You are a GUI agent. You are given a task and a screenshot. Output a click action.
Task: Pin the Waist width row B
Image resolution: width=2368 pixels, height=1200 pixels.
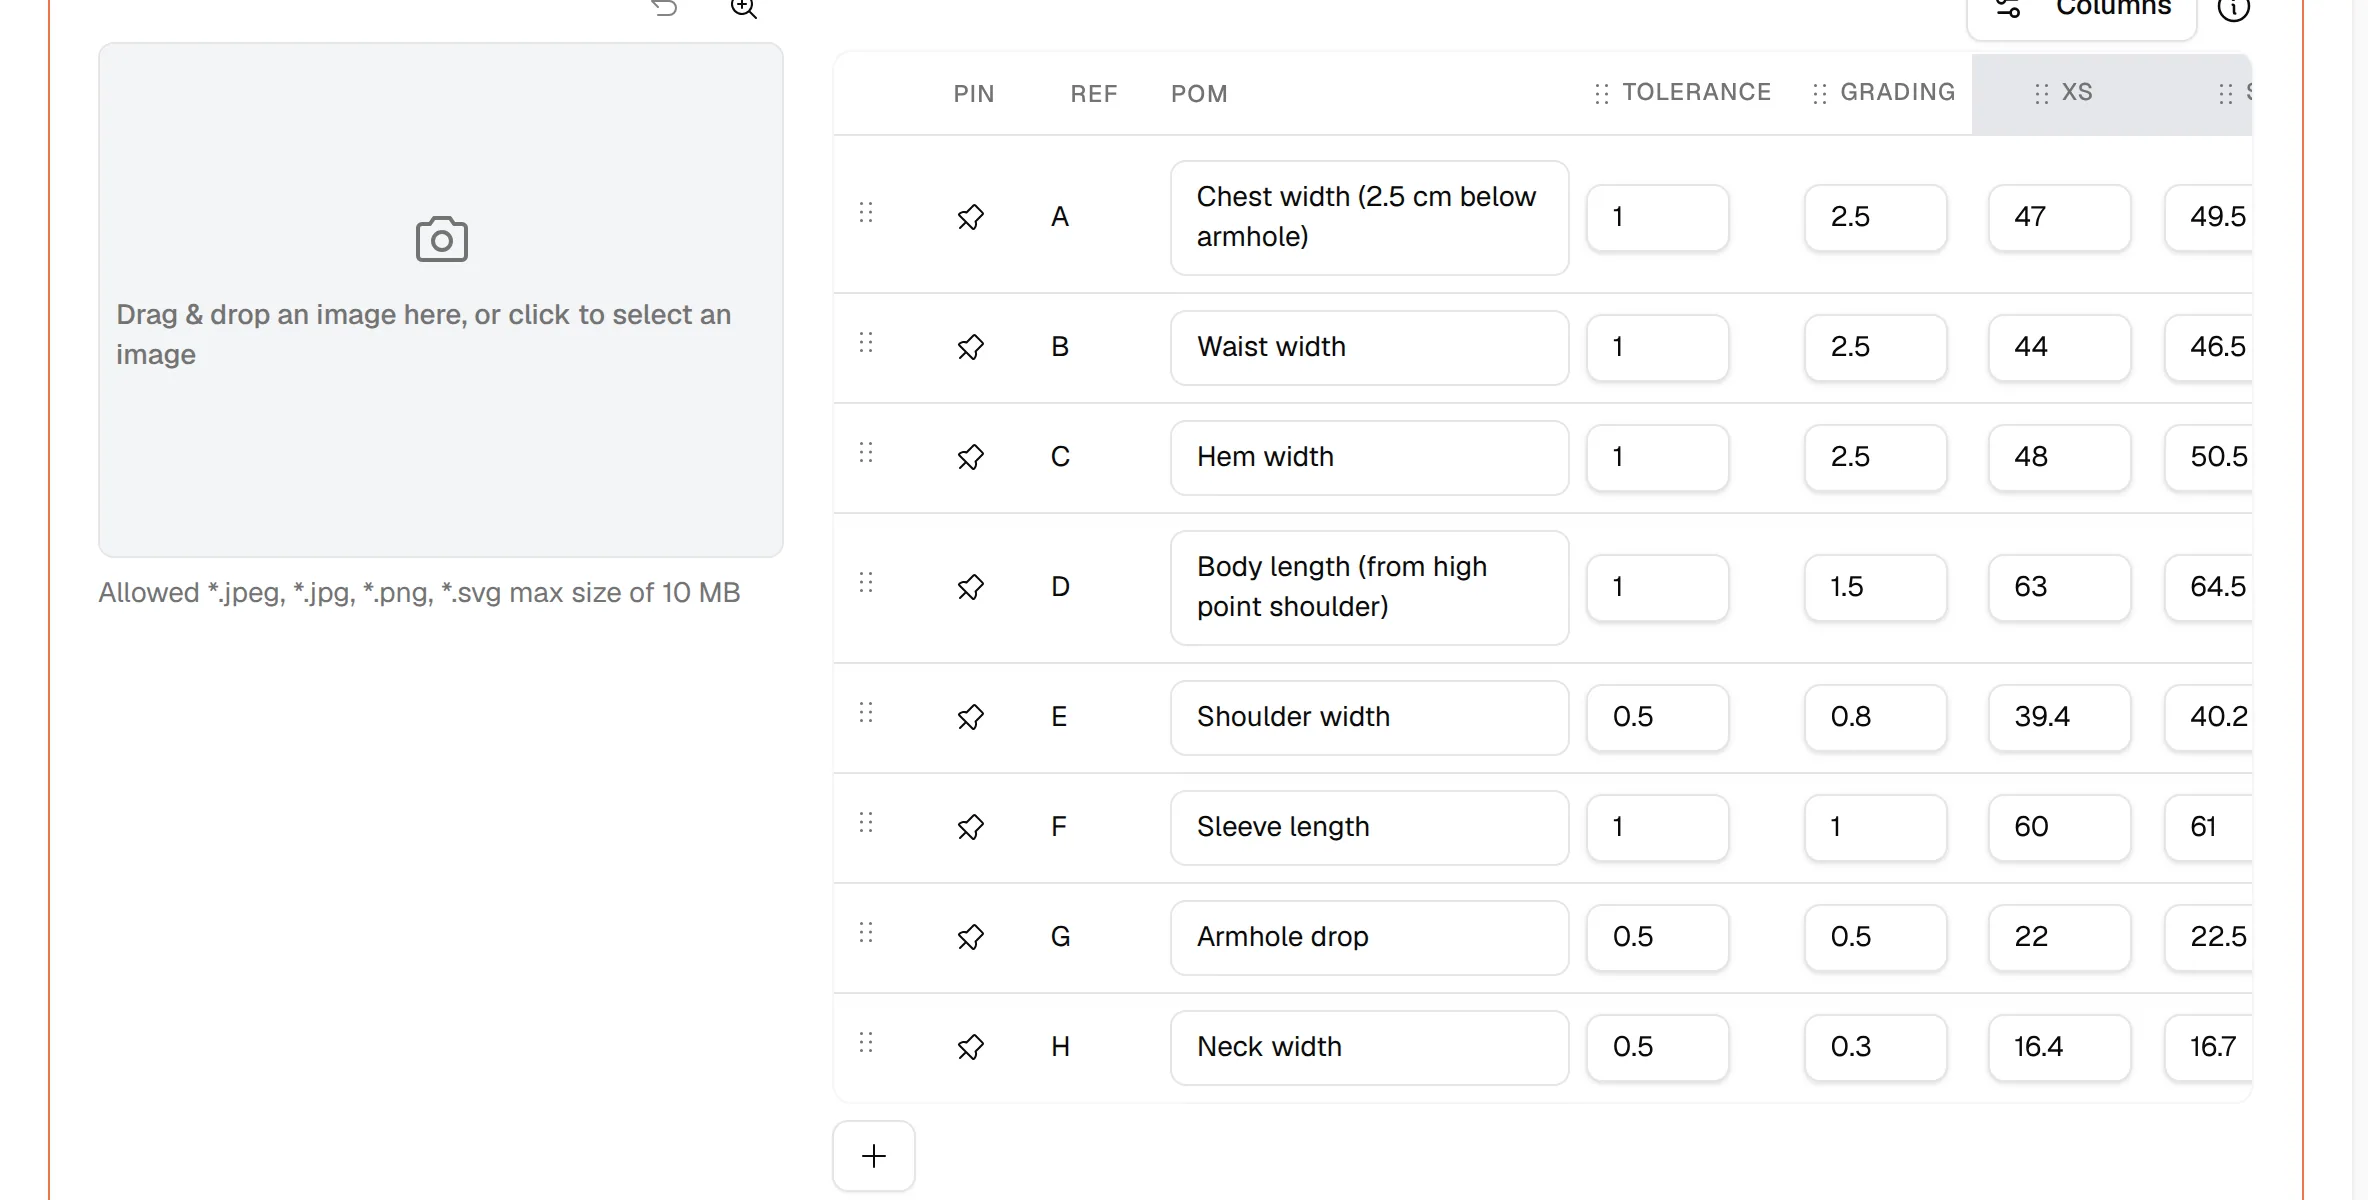[970, 347]
